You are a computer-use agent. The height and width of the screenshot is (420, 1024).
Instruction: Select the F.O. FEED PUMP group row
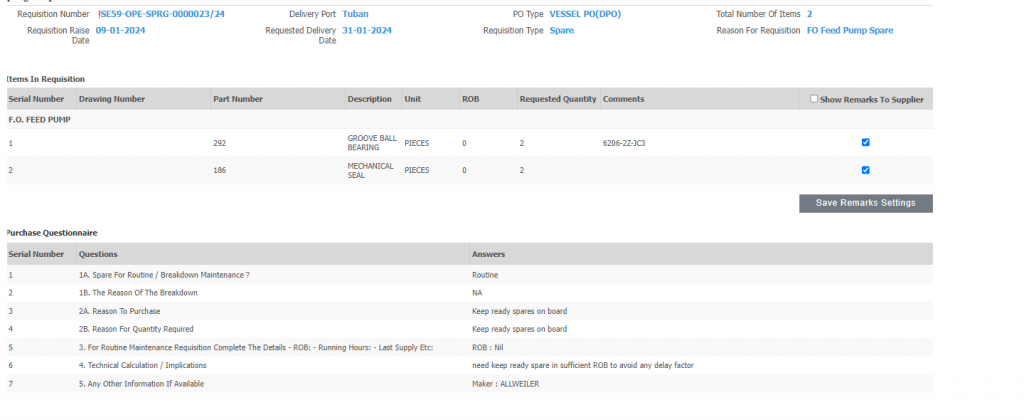(x=39, y=120)
